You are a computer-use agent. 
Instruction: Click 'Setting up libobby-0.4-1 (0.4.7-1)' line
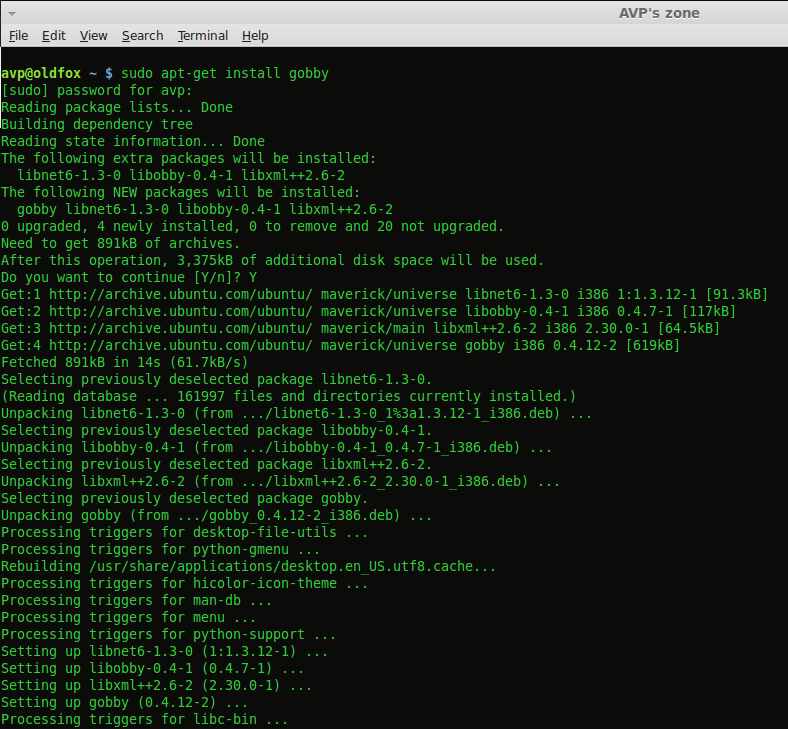pos(152,669)
